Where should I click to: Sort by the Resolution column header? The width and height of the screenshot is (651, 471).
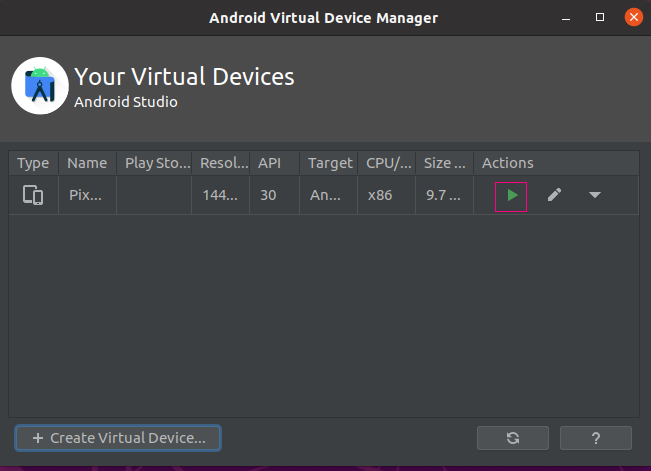click(x=220, y=163)
